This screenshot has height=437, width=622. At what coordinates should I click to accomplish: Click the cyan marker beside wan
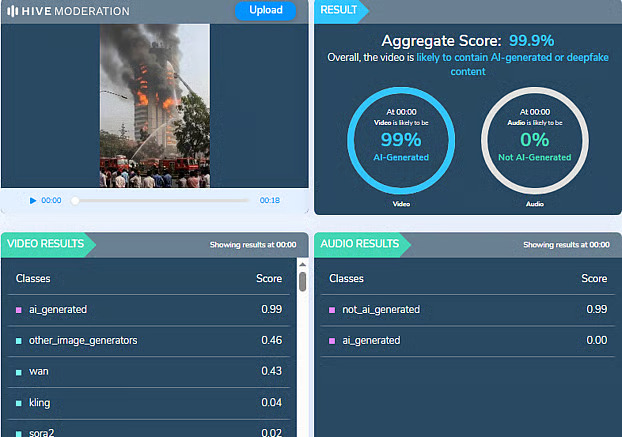[18, 372]
